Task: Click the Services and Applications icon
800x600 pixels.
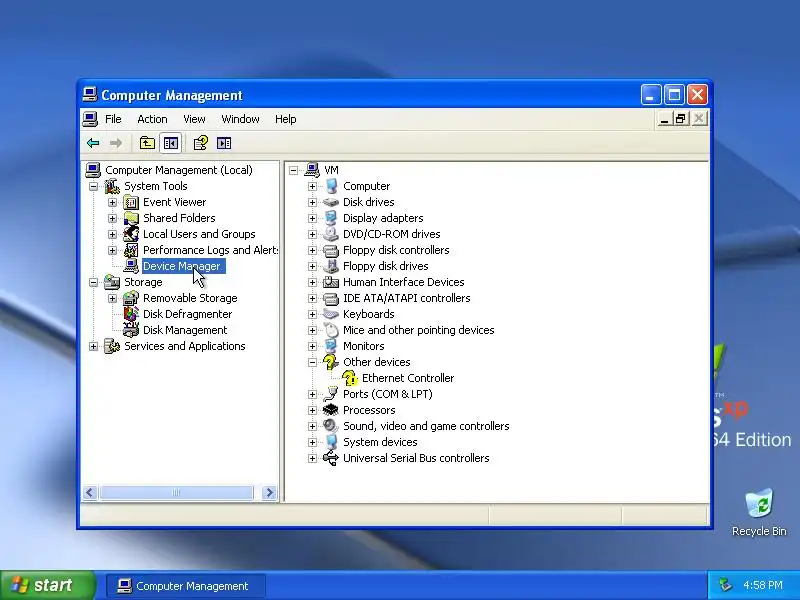Action: pyautogui.click(x=112, y=346)
